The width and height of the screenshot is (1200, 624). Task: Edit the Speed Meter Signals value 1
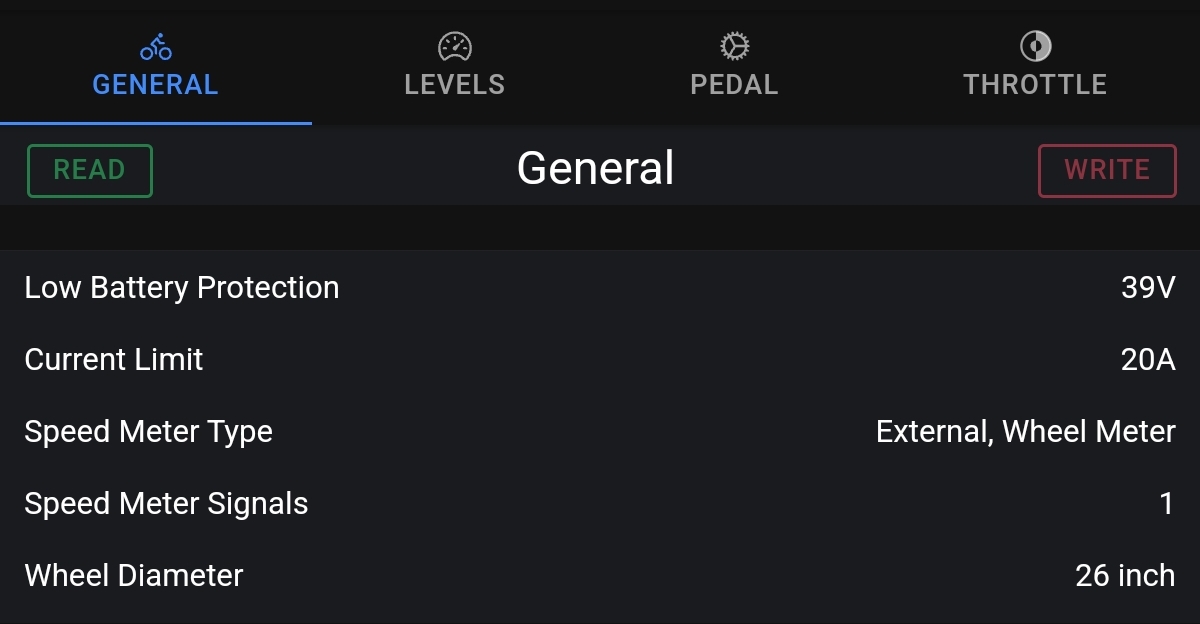point(1166,504)
